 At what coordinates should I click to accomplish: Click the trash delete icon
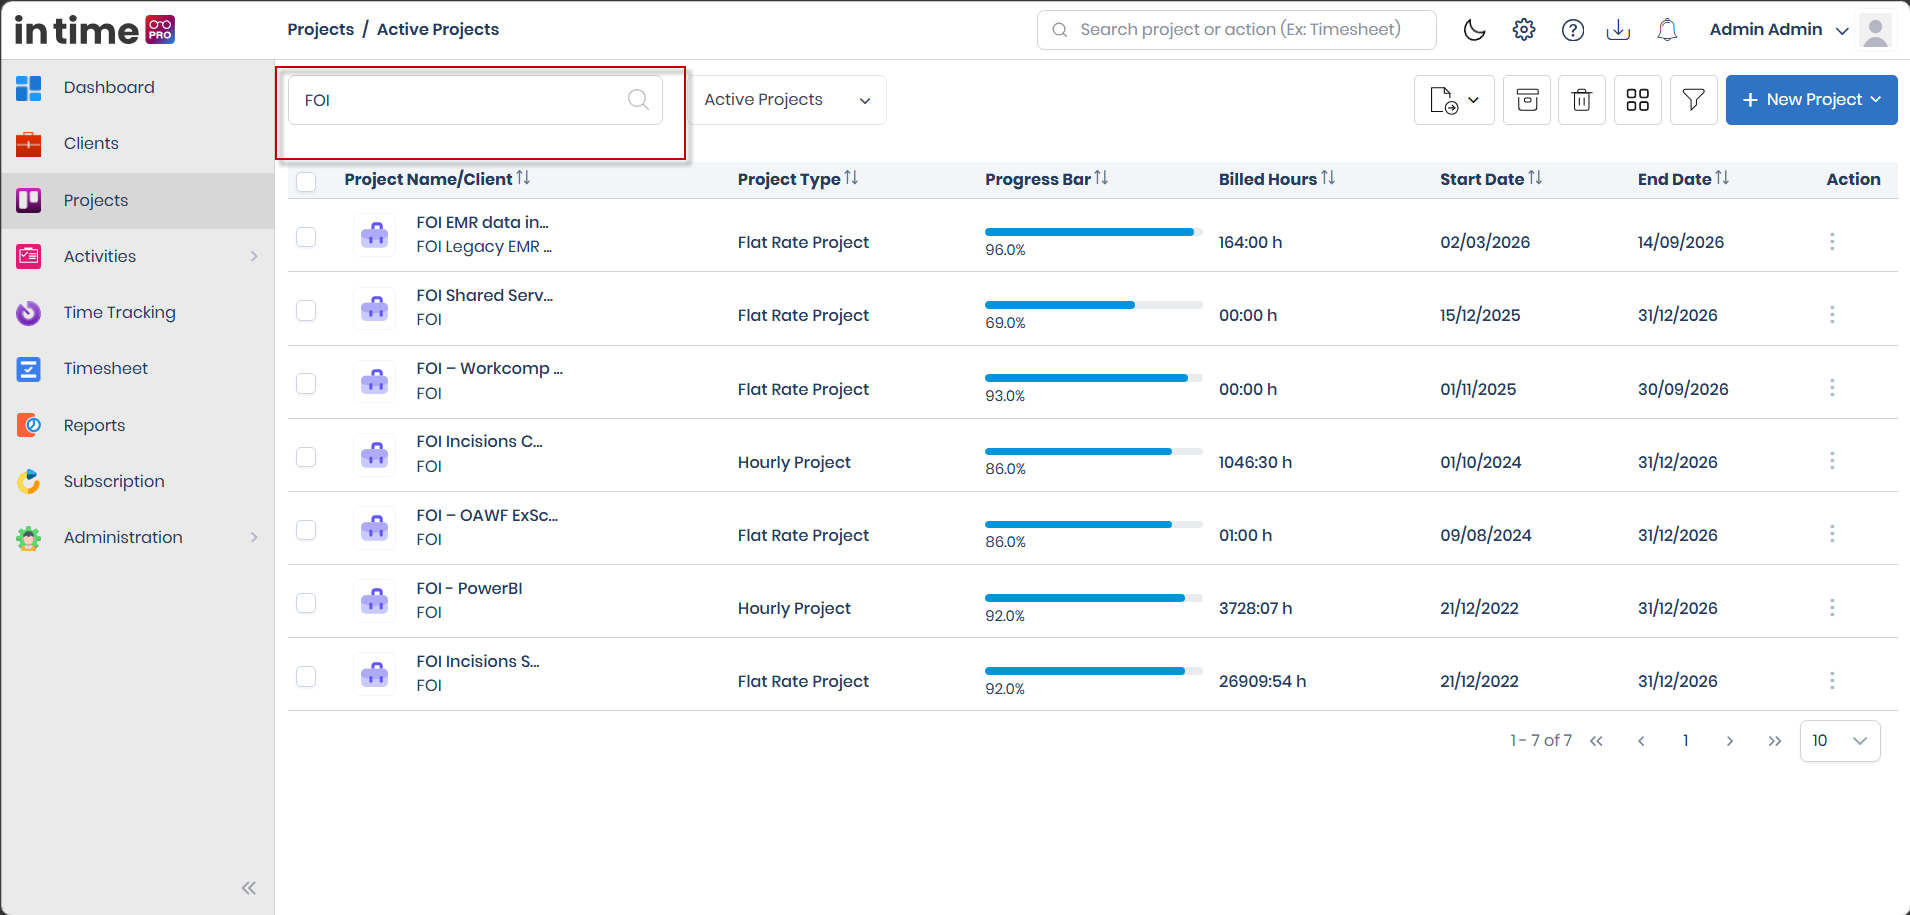click(1582, 100)
